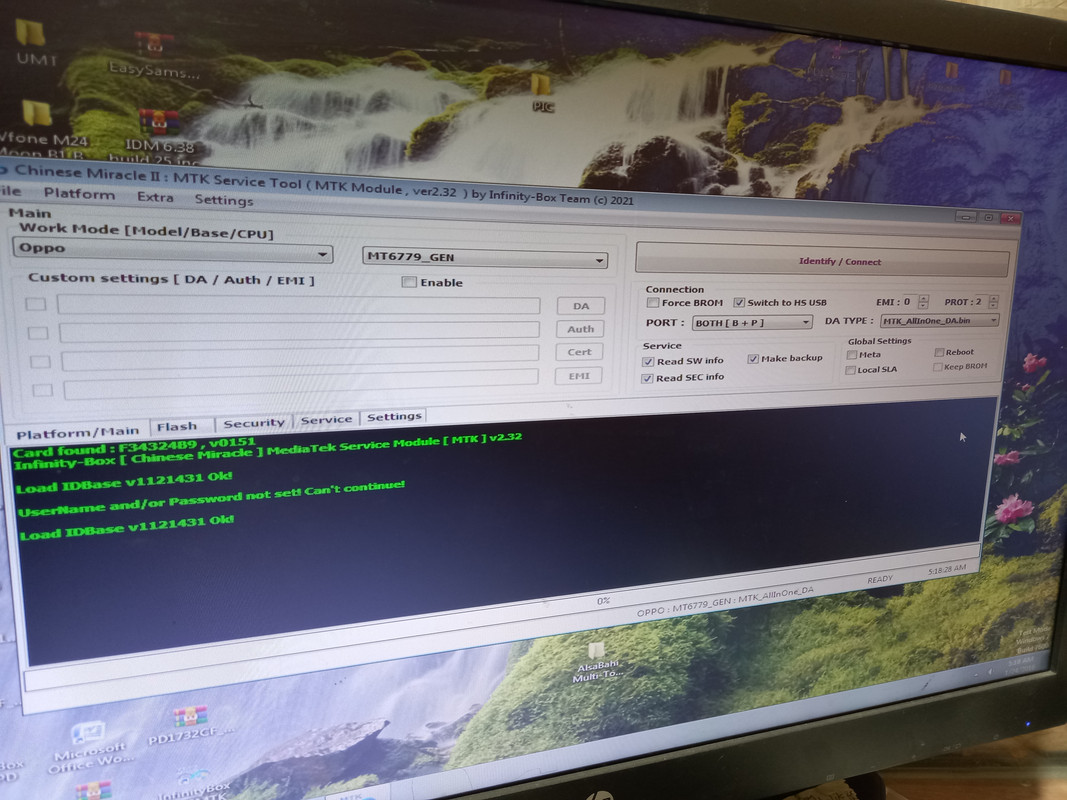Screen dimensions: 1067x800
Task: Click the Auth file path input field
Action: coord(299,331)
